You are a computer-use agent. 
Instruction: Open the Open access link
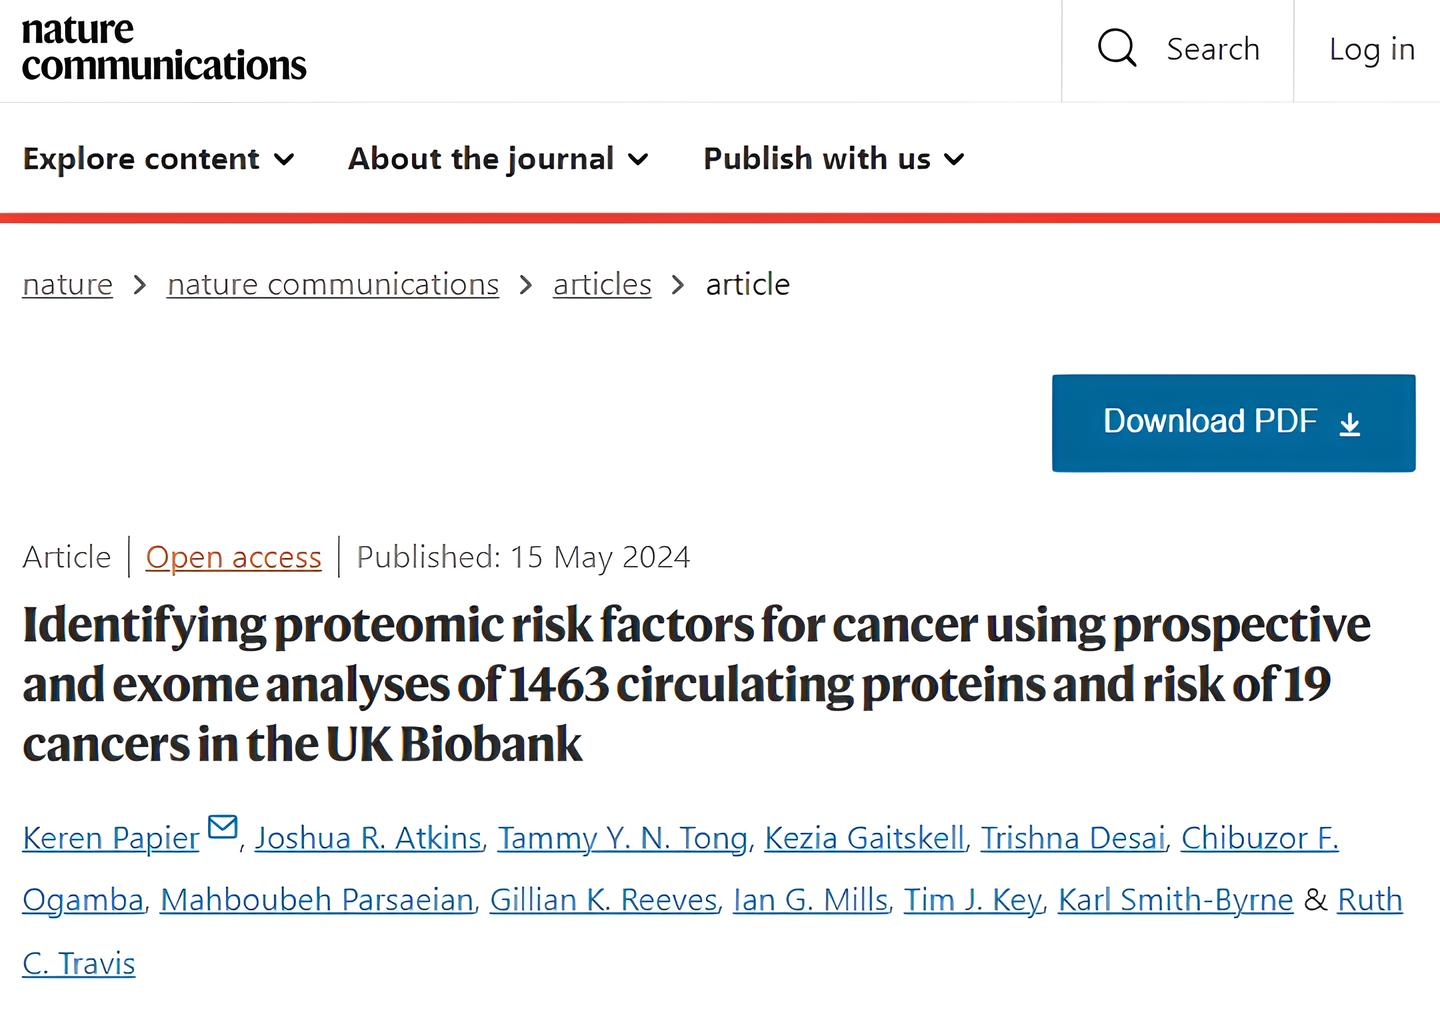(234, 557)
